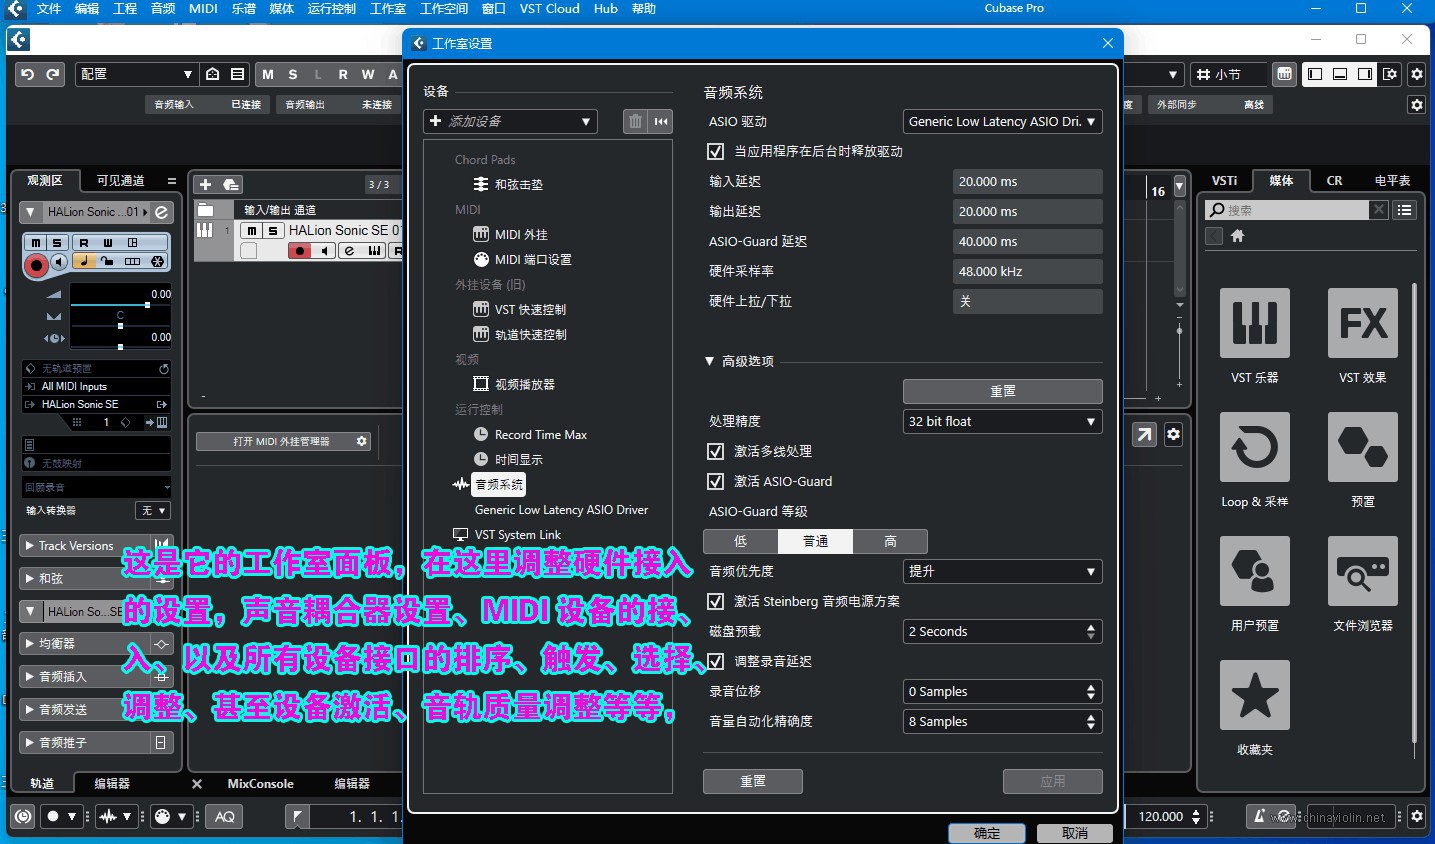Viewport: 1435px width, 844px height.
Task: Switch to the VSTi tab
Action: tap(1224, 181)
